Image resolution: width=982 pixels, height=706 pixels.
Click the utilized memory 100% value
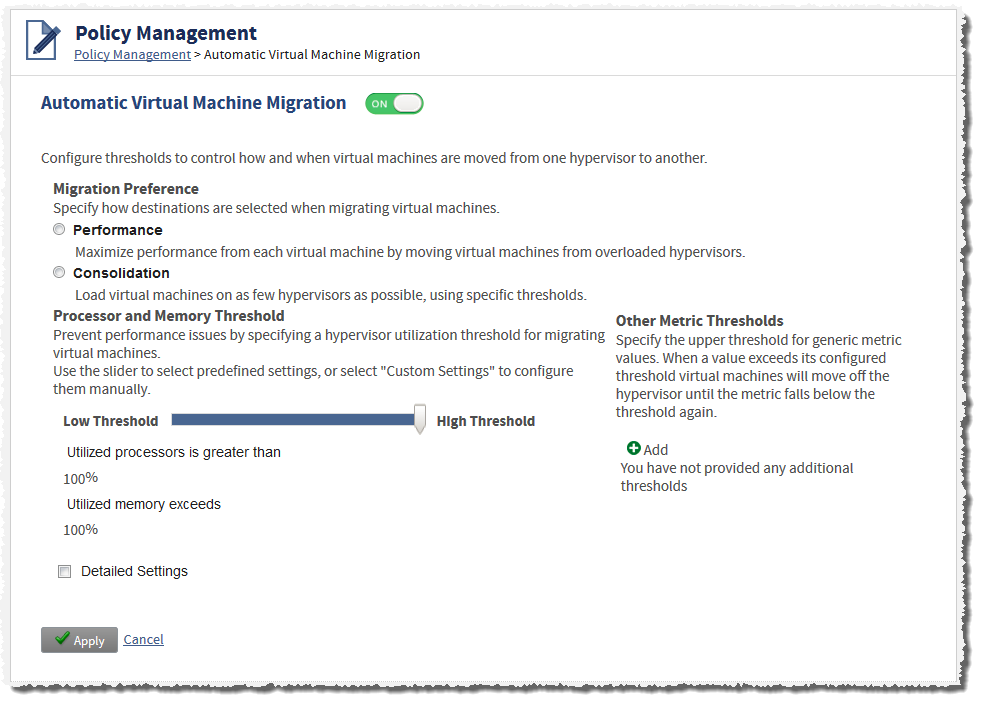(81, 530)
